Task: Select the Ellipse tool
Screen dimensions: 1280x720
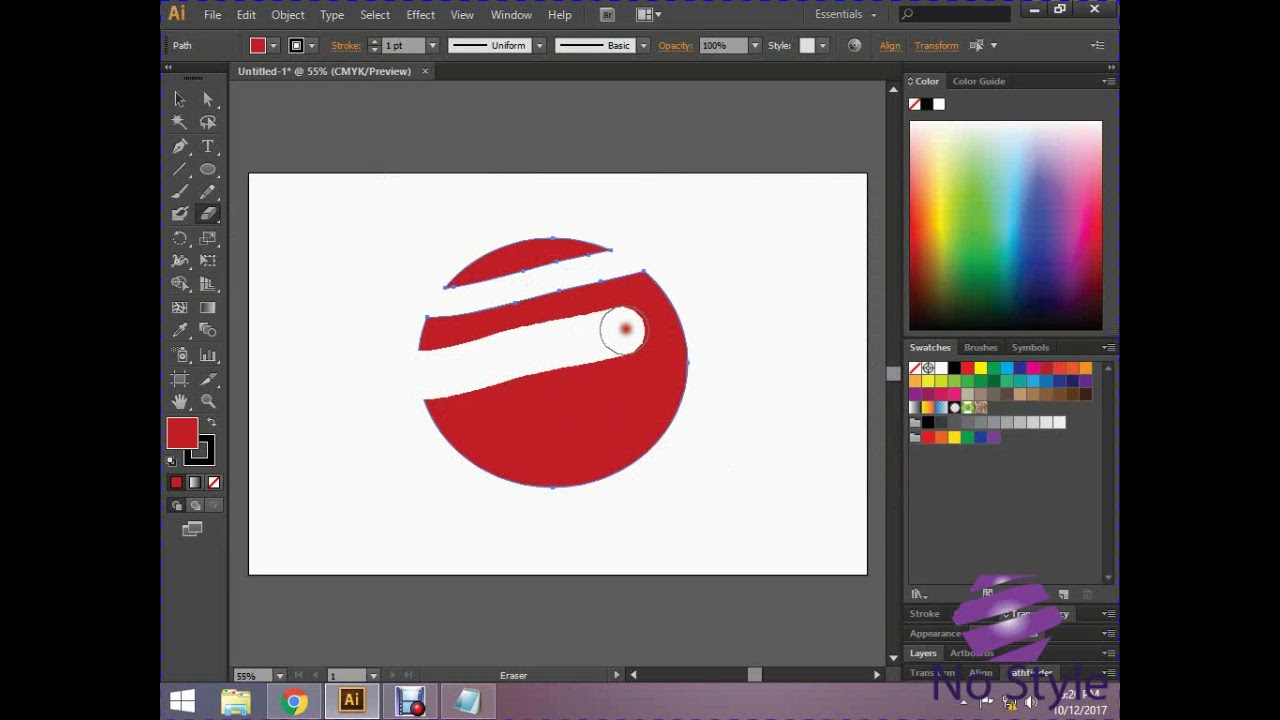Action: [208, 169]
